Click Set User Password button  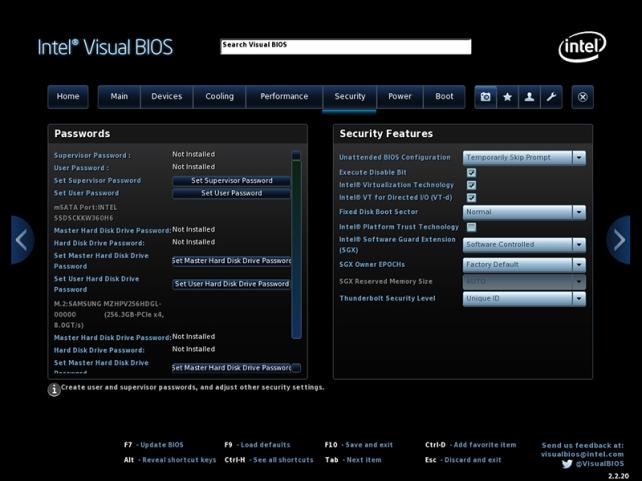coord(231,193)
